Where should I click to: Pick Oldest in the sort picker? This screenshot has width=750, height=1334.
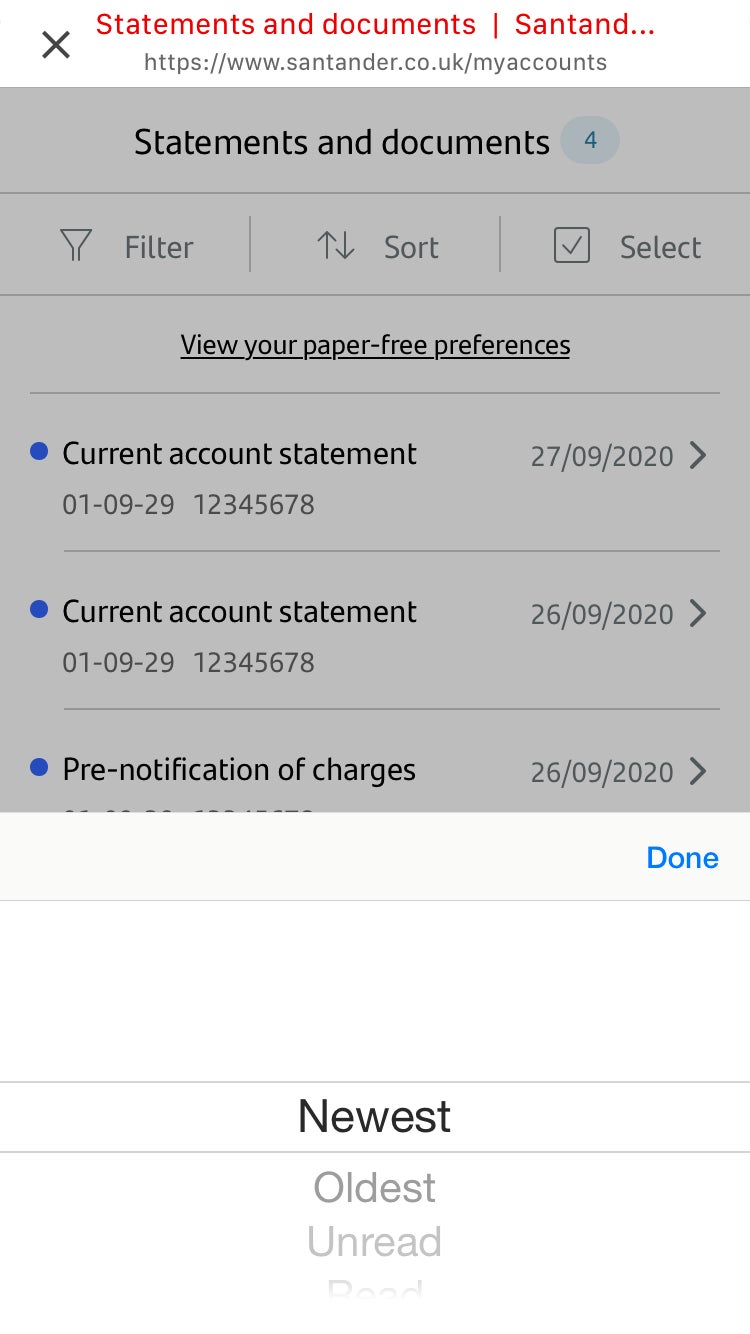pyautogui.click(x=375, y=1188)
